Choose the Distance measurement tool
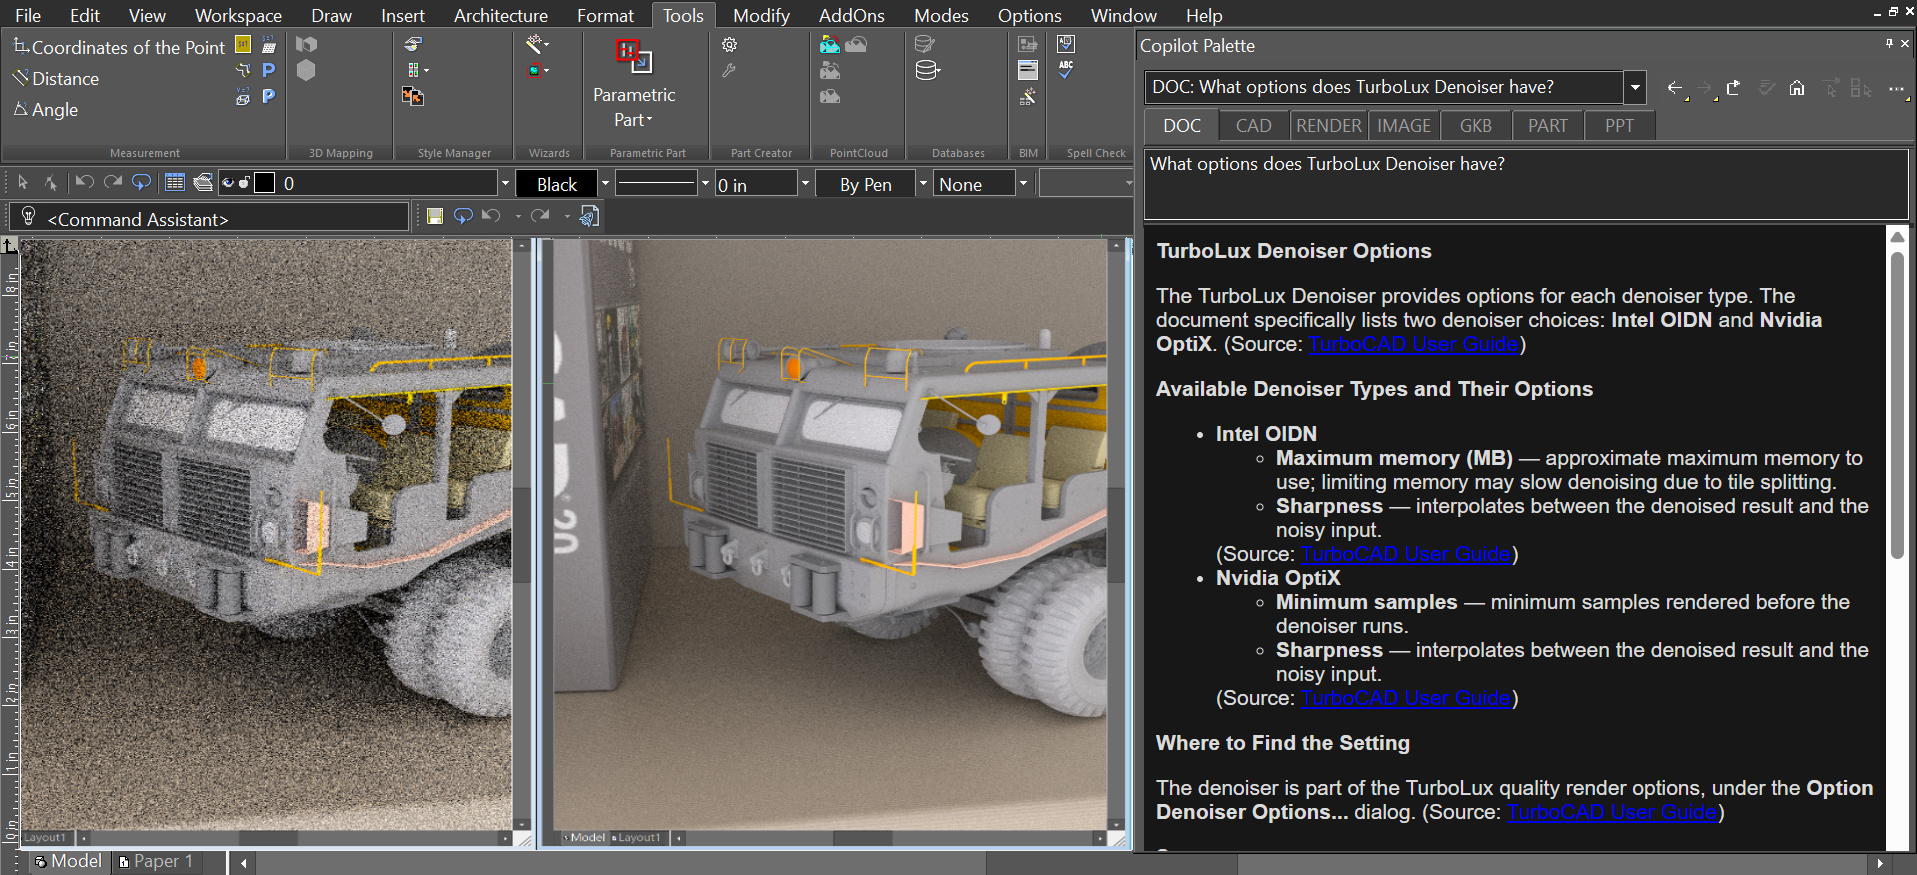 [56, 78]
